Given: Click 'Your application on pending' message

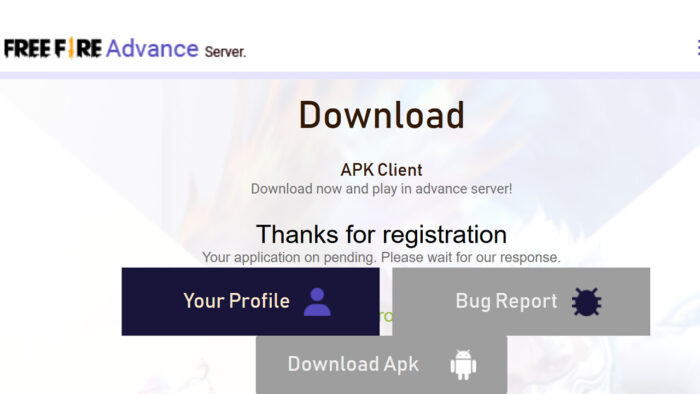Looking at the screenshot, I should click(x=381, y=257).
